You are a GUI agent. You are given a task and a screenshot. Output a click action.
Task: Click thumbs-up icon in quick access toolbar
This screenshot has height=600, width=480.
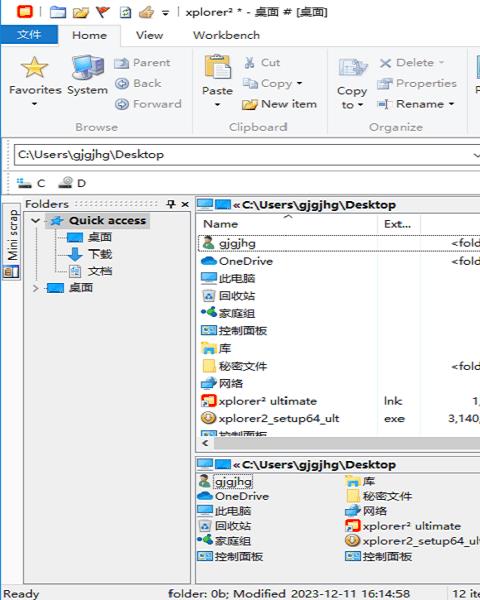(147, 12)
